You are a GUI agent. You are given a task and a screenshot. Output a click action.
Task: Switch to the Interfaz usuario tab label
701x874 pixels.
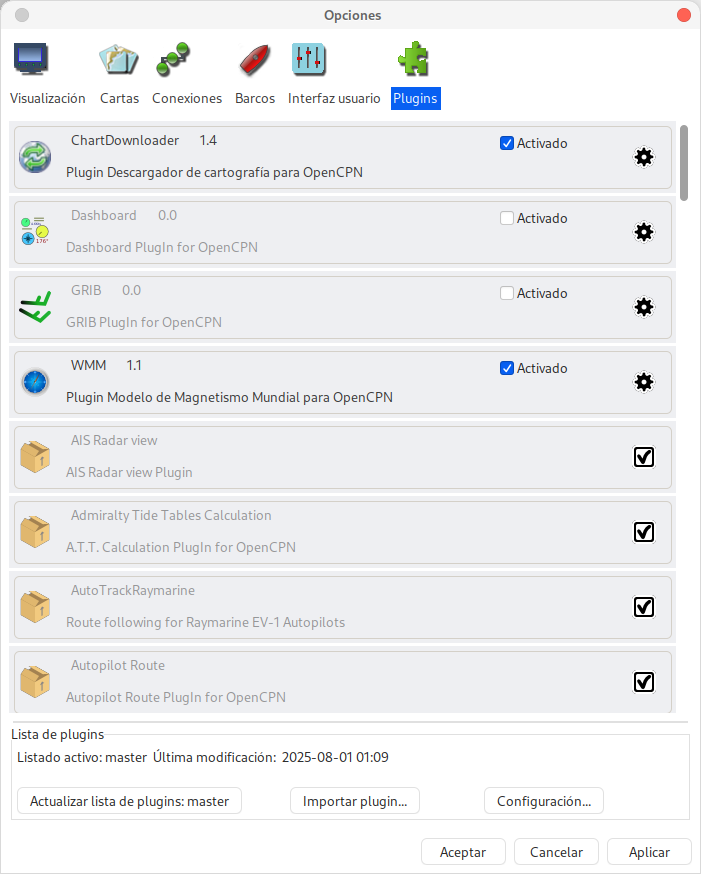click(x=334, y=98)
